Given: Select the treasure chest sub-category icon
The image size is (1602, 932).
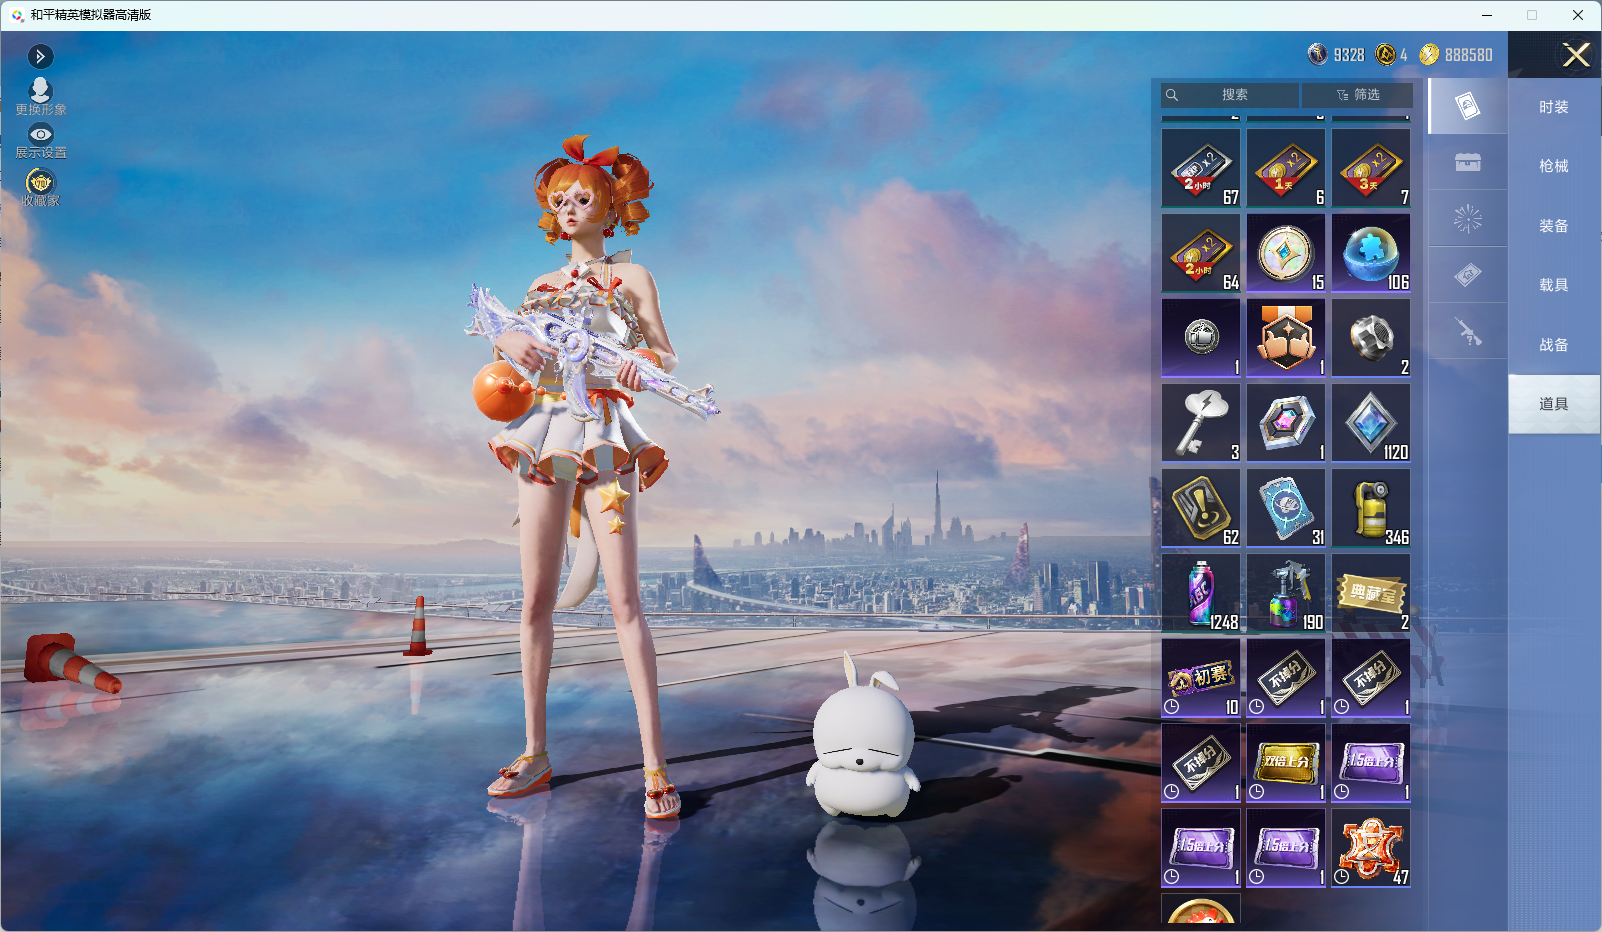Looking at the screenshot, I should (x=1467, y=162).
